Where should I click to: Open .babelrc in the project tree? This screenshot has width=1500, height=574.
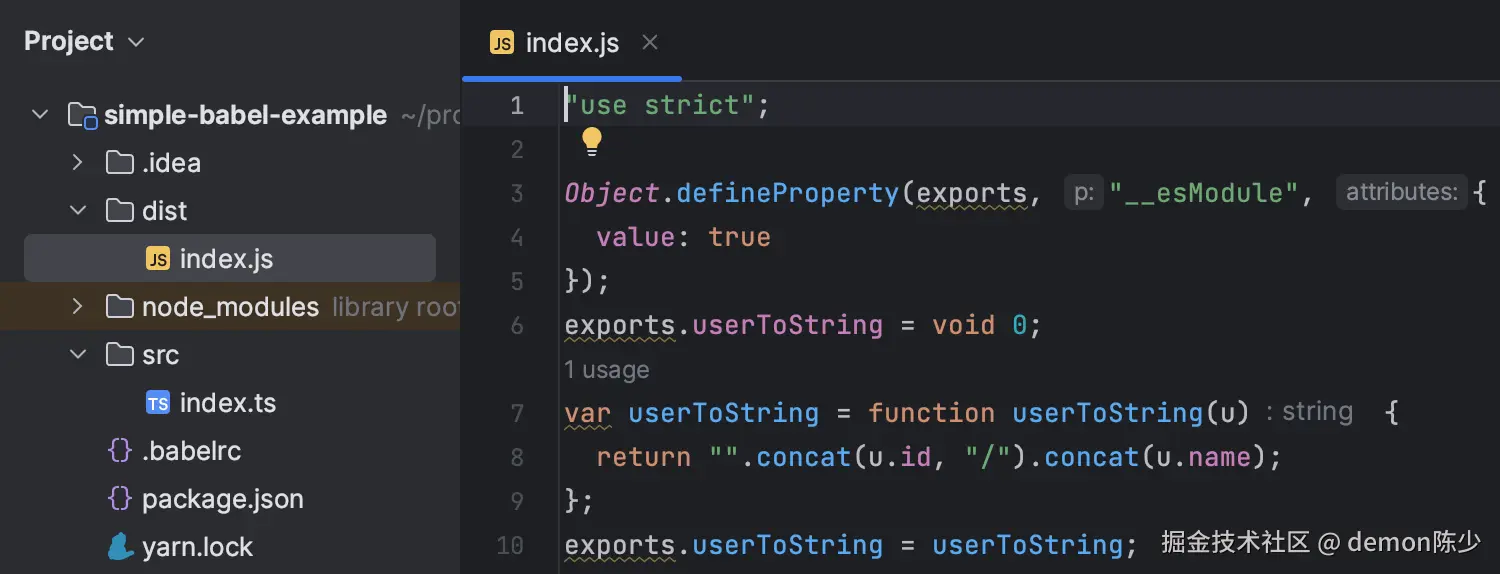192,451
